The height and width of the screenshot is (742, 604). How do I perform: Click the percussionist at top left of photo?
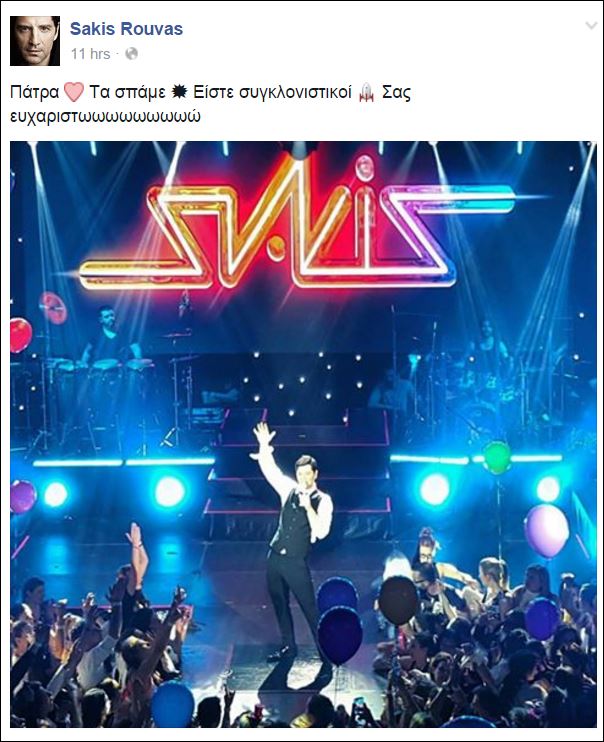(110, 334)
